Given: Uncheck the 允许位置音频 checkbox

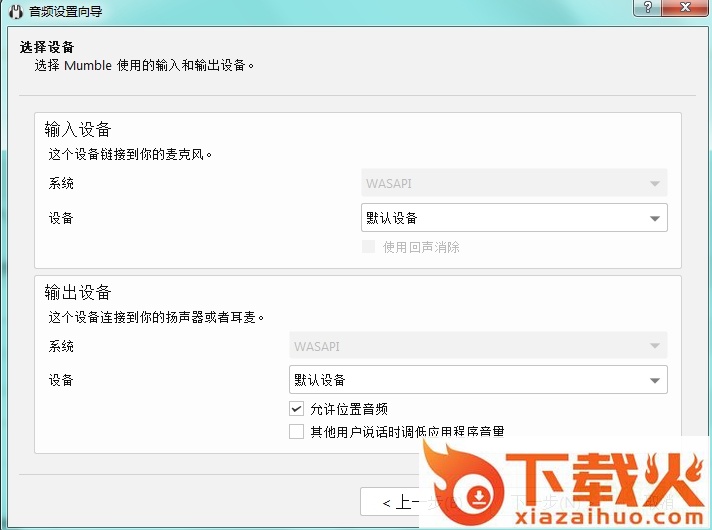Looking at the screenshot, I should click(296, 408).
